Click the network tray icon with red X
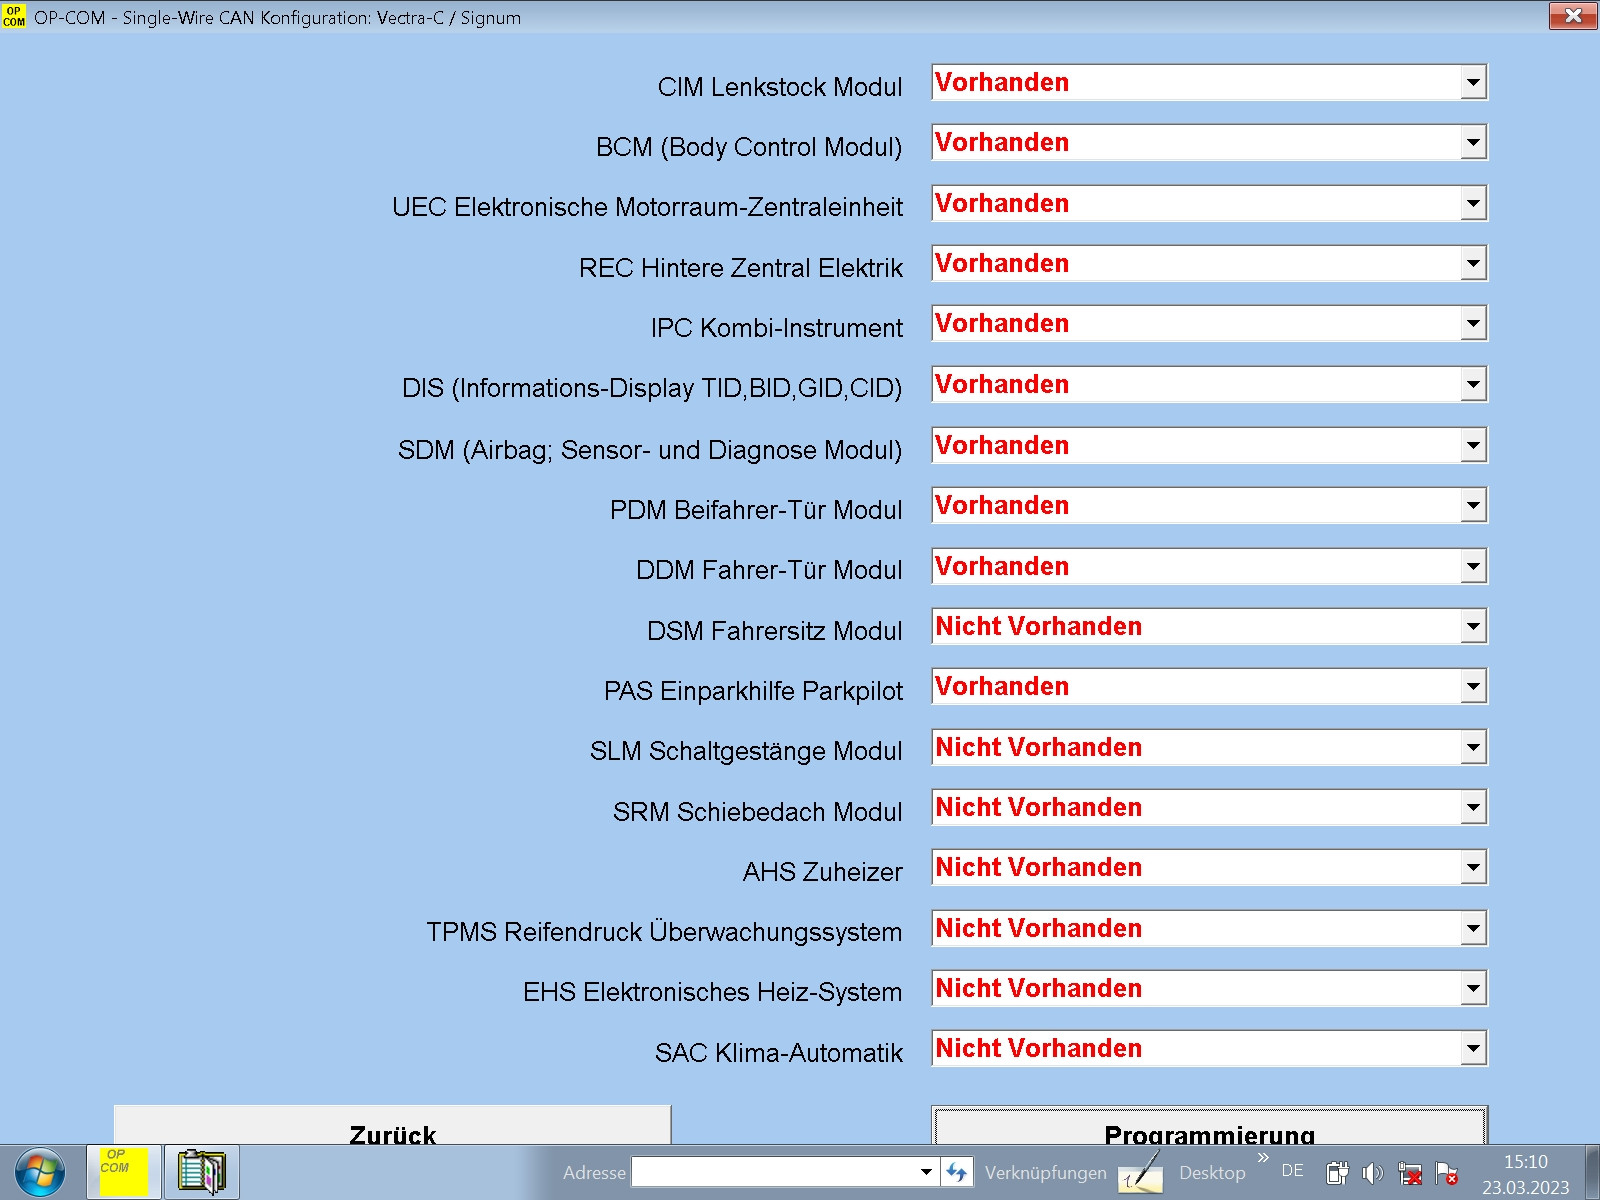1600x1200 pixels. (1410, 1173)
